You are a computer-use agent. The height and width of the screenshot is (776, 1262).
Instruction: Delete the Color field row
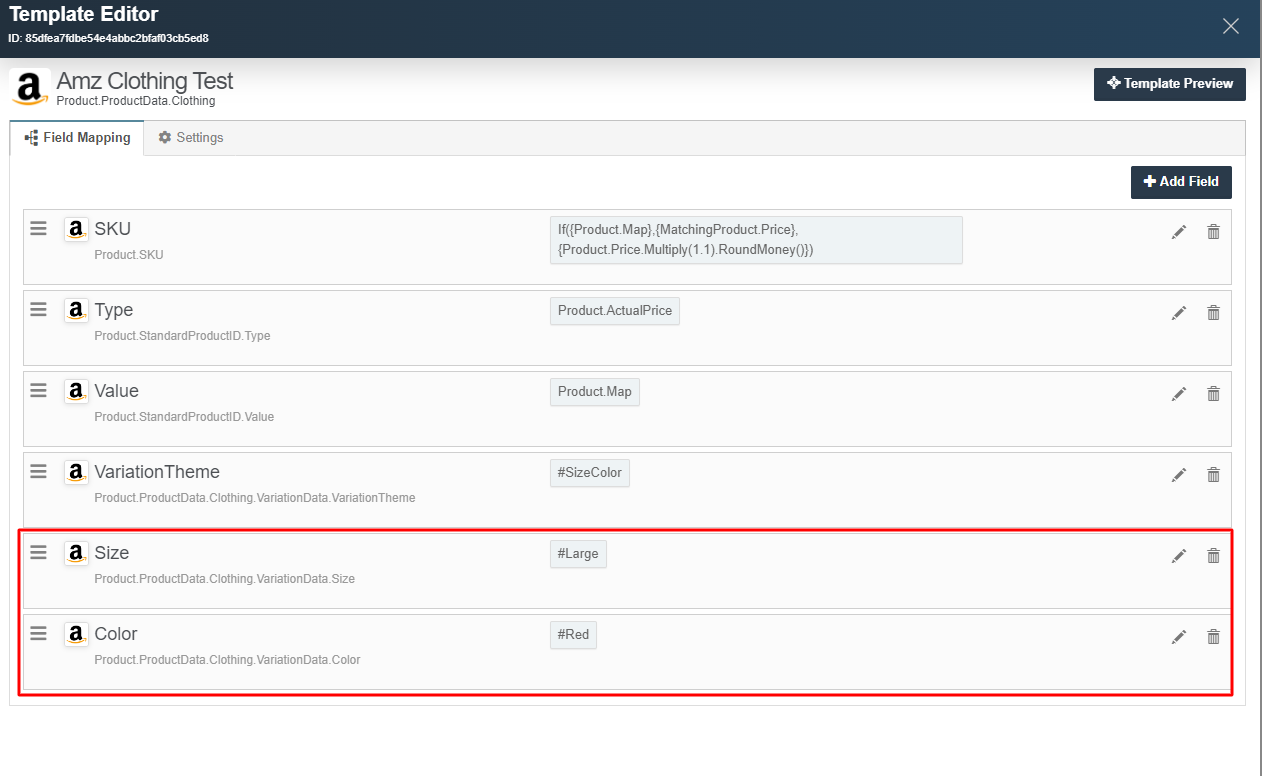coord(1213,637)
